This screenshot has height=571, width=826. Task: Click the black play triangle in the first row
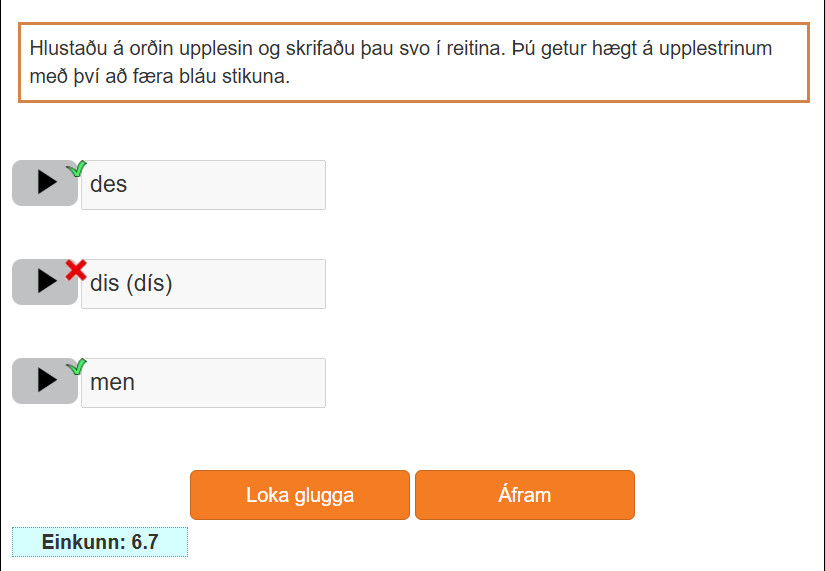pos(47,182)
